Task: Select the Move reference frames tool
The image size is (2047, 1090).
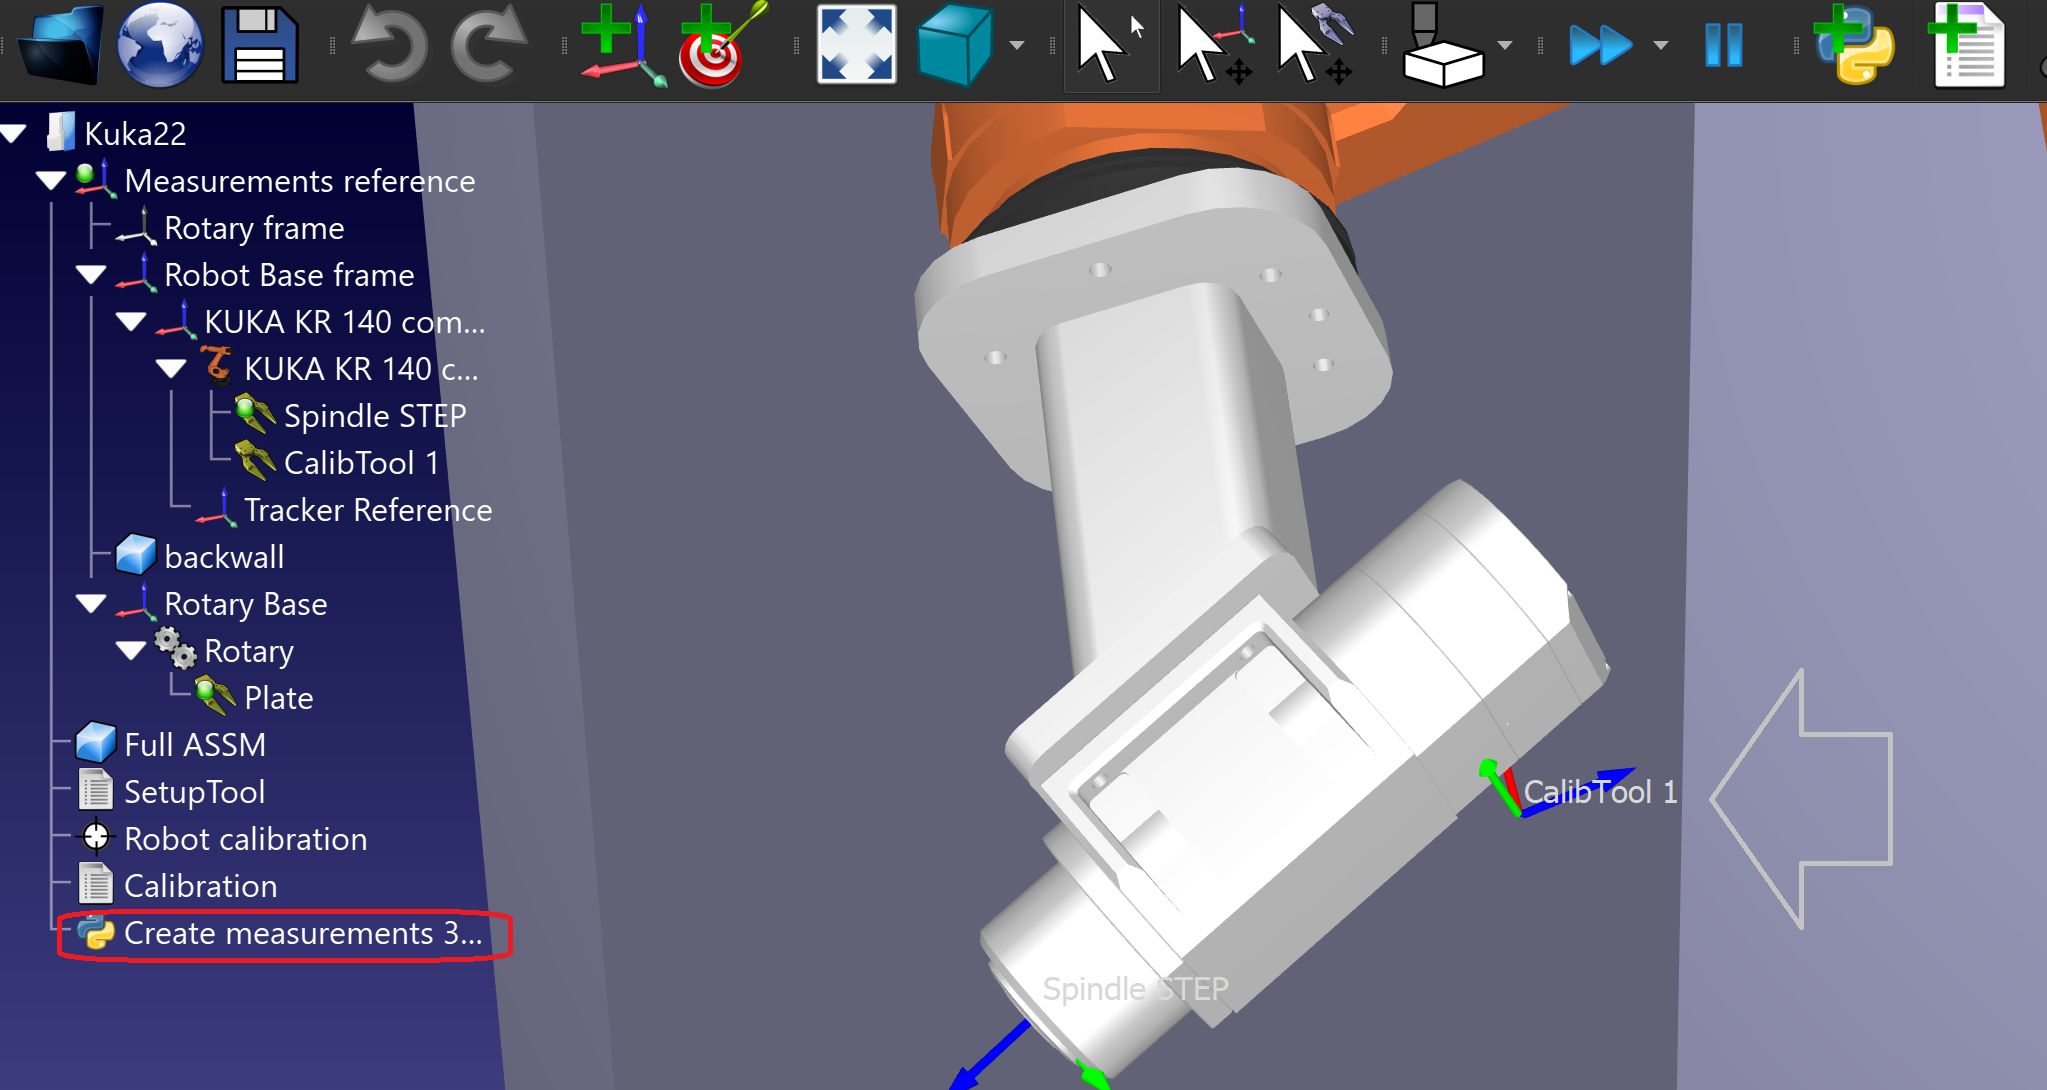Action: point(1215,45)
